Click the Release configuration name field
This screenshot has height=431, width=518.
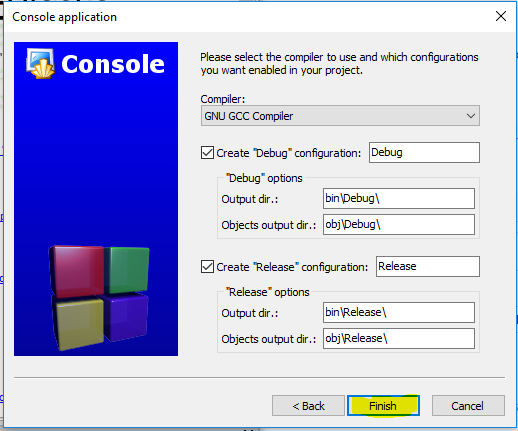point(428,266)
